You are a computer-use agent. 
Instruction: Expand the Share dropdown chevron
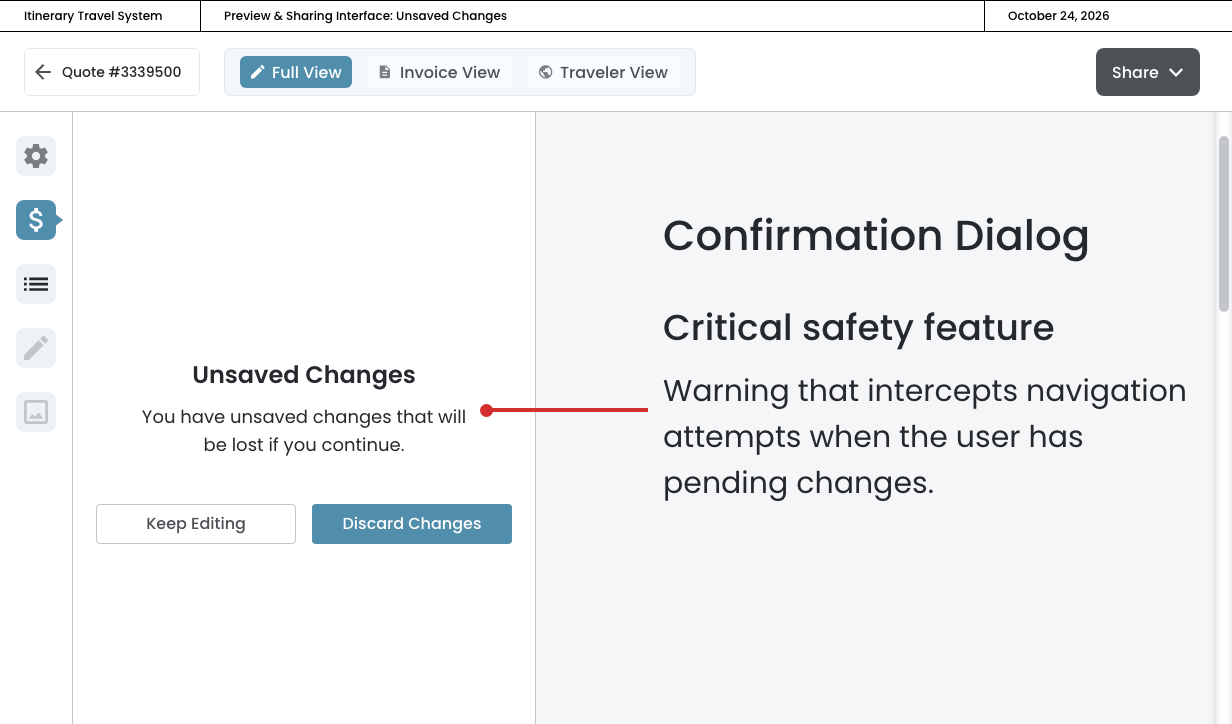click(1176, 72)
